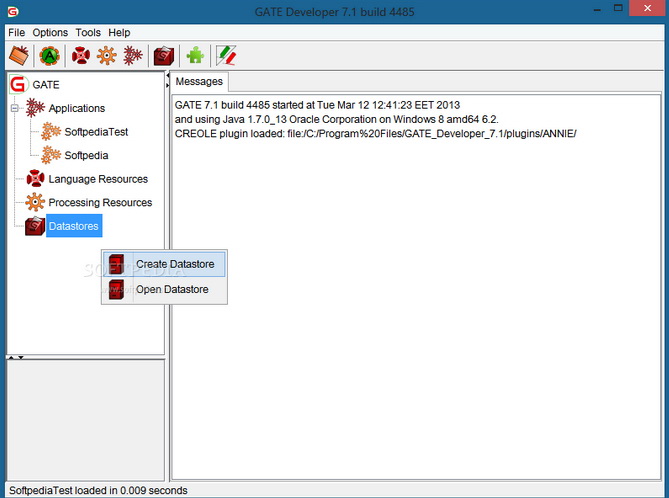Click the GATE Developer 7.1 window title
This screenshot has height=498, width=669.
334,12
